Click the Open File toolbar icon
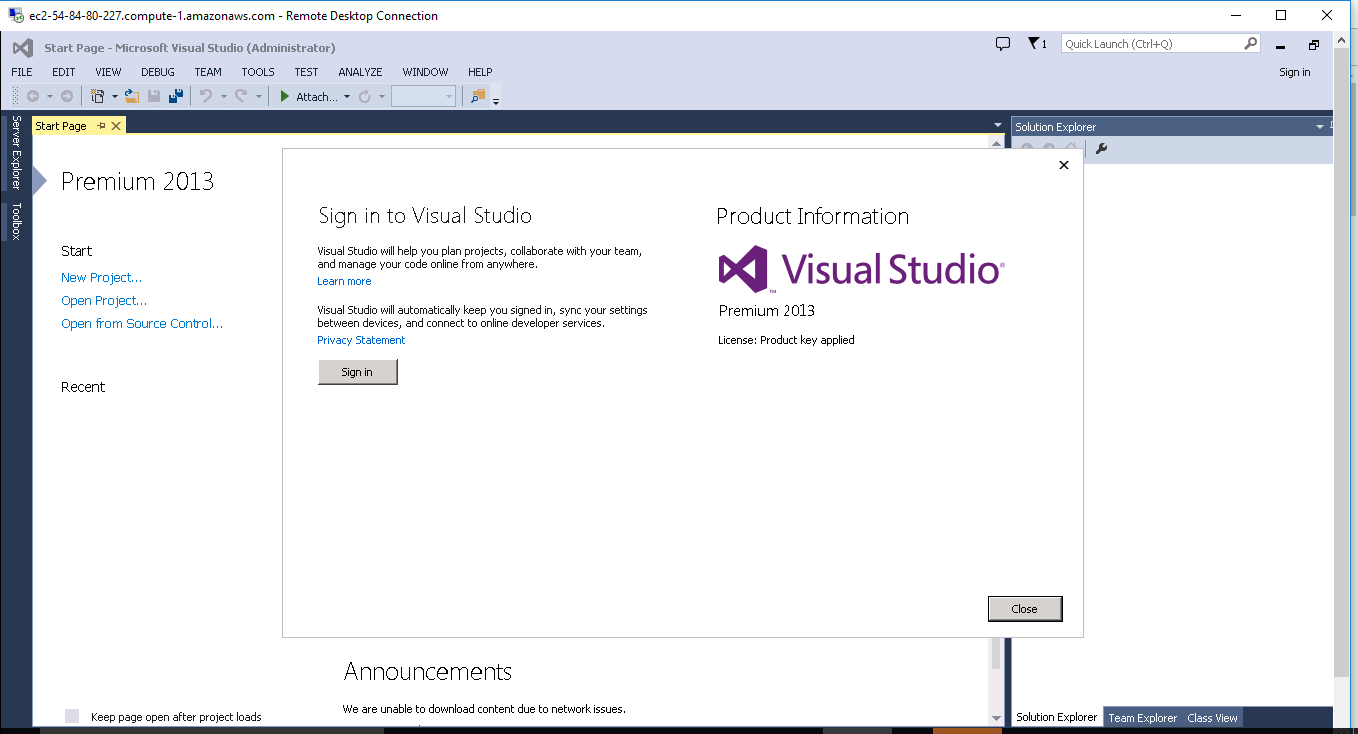The width and height of the screenshot is (1358, 734). tap(132, 96)
